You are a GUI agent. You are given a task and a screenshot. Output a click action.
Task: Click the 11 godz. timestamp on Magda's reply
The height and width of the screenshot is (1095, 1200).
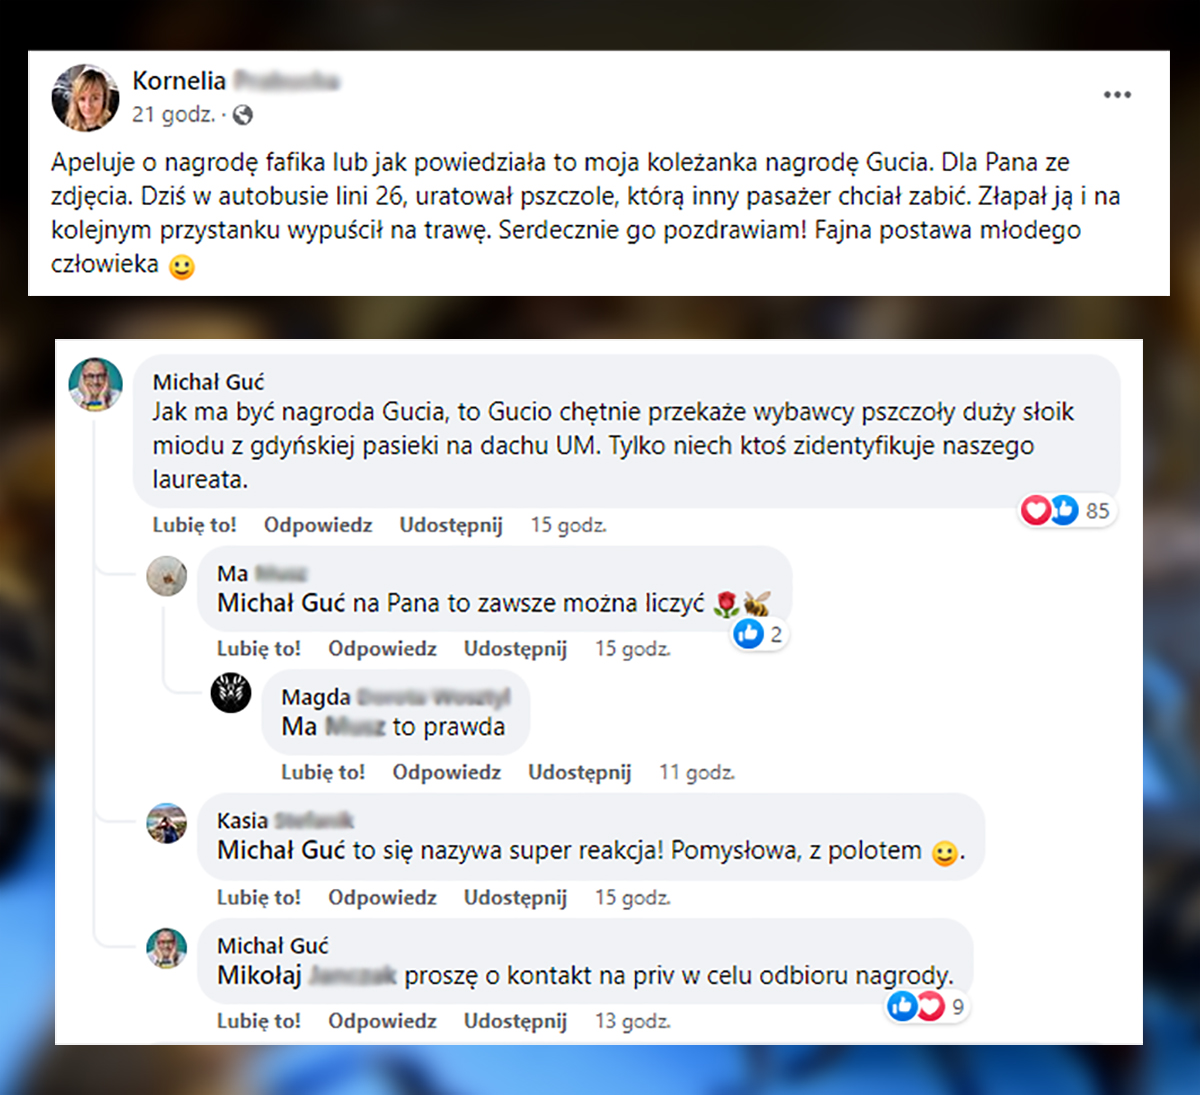coord(696,772)
